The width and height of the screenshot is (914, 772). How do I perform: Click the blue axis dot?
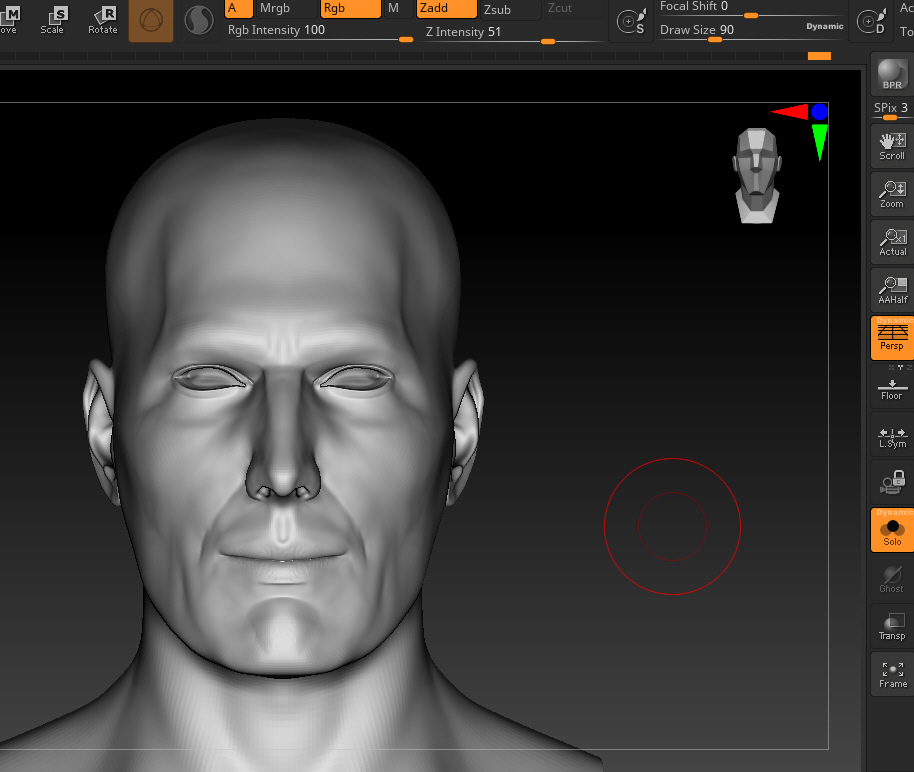820,111
